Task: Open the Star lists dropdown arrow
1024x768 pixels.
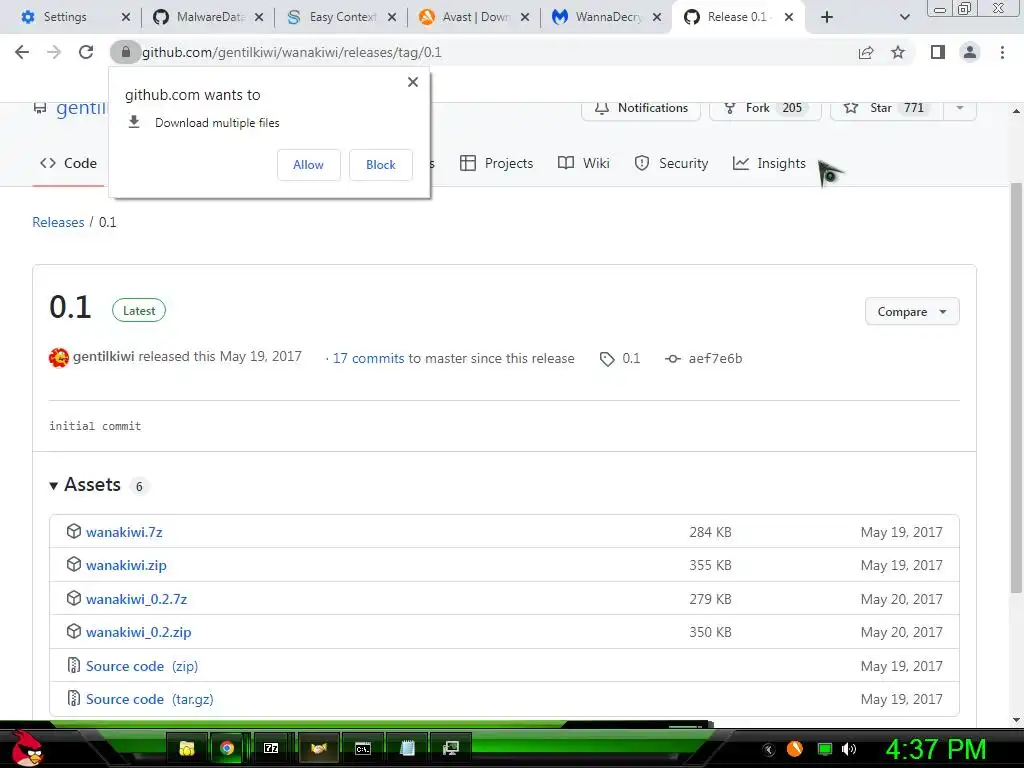Action: pos(960,108)
